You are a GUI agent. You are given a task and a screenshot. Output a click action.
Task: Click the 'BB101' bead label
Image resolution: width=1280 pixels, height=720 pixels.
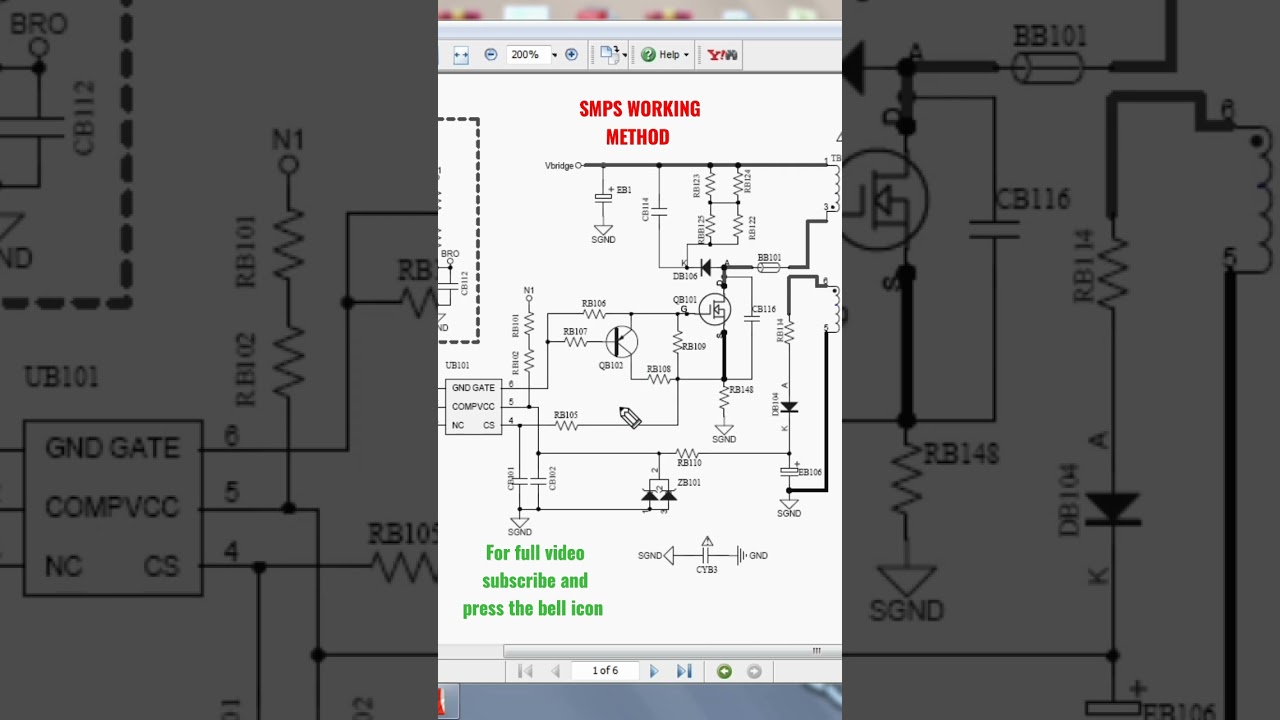pos(769,258)
